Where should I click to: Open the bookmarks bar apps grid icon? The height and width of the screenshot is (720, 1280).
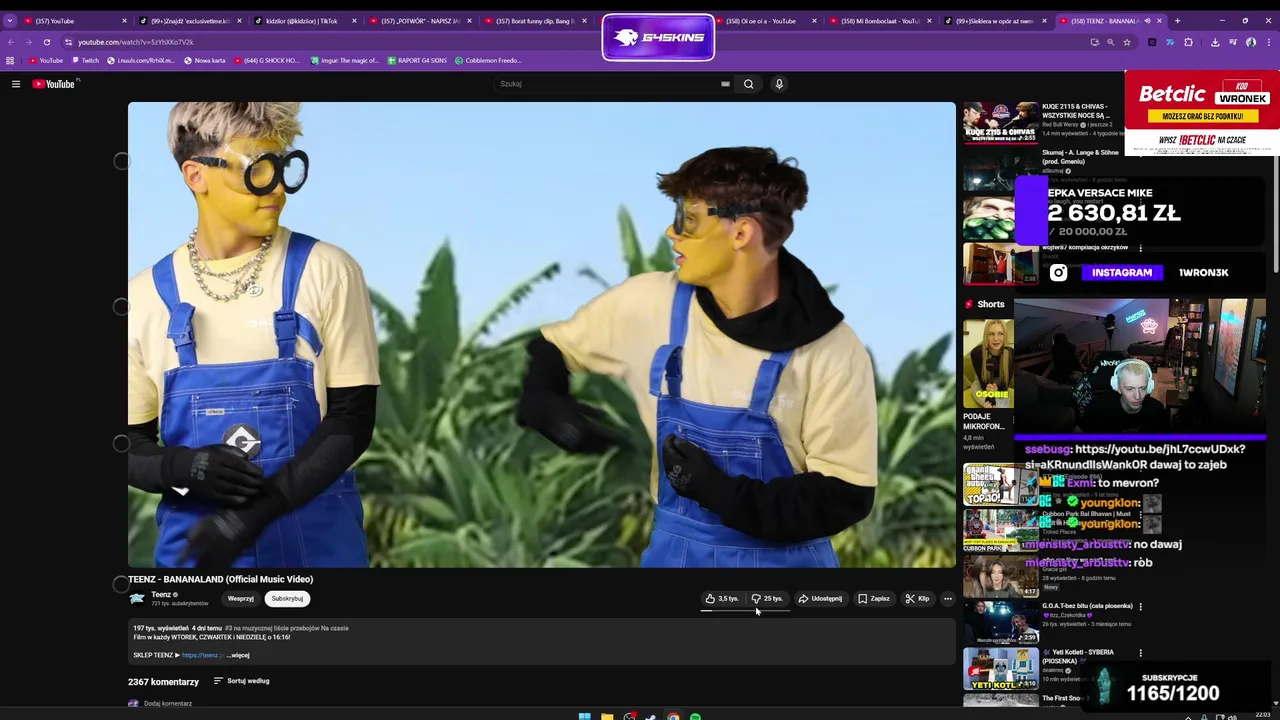click(x=10, y=60)
